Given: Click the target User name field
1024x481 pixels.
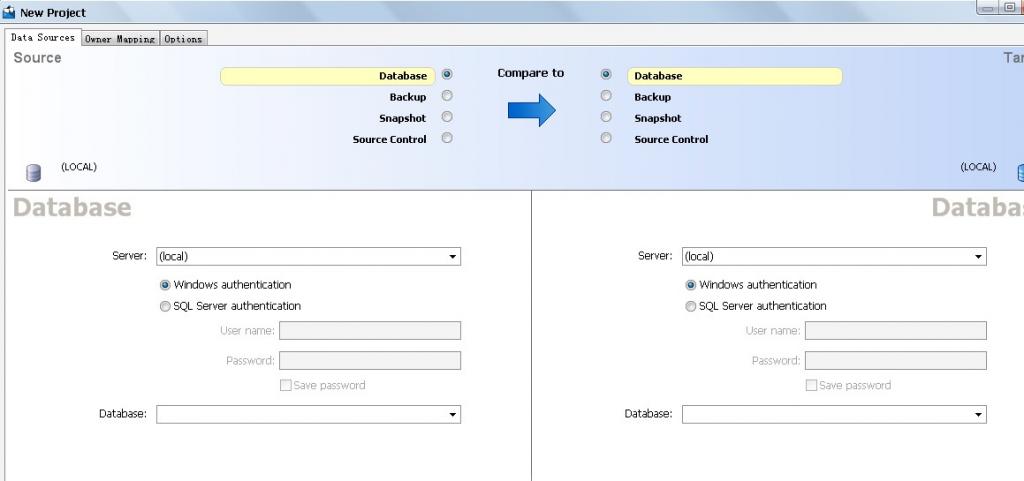Looking at the screenshot, I should click(895, 330).
